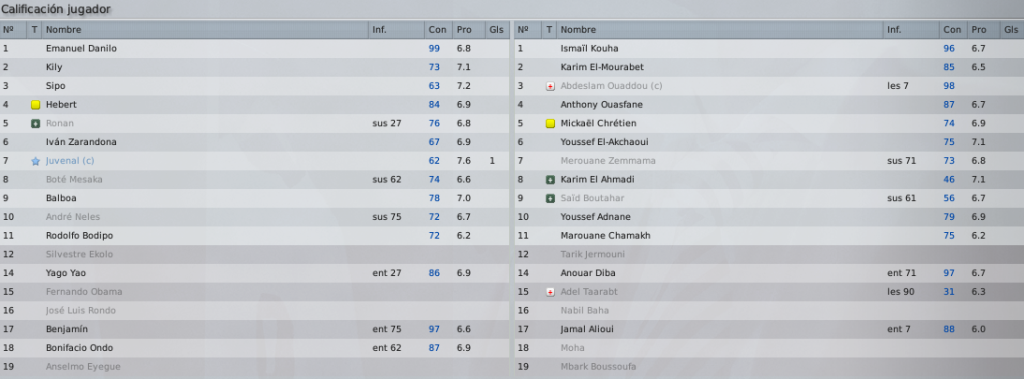The image size is (1024, 379).
Task: Sort left table by Gls column
Action: [496, 29]
